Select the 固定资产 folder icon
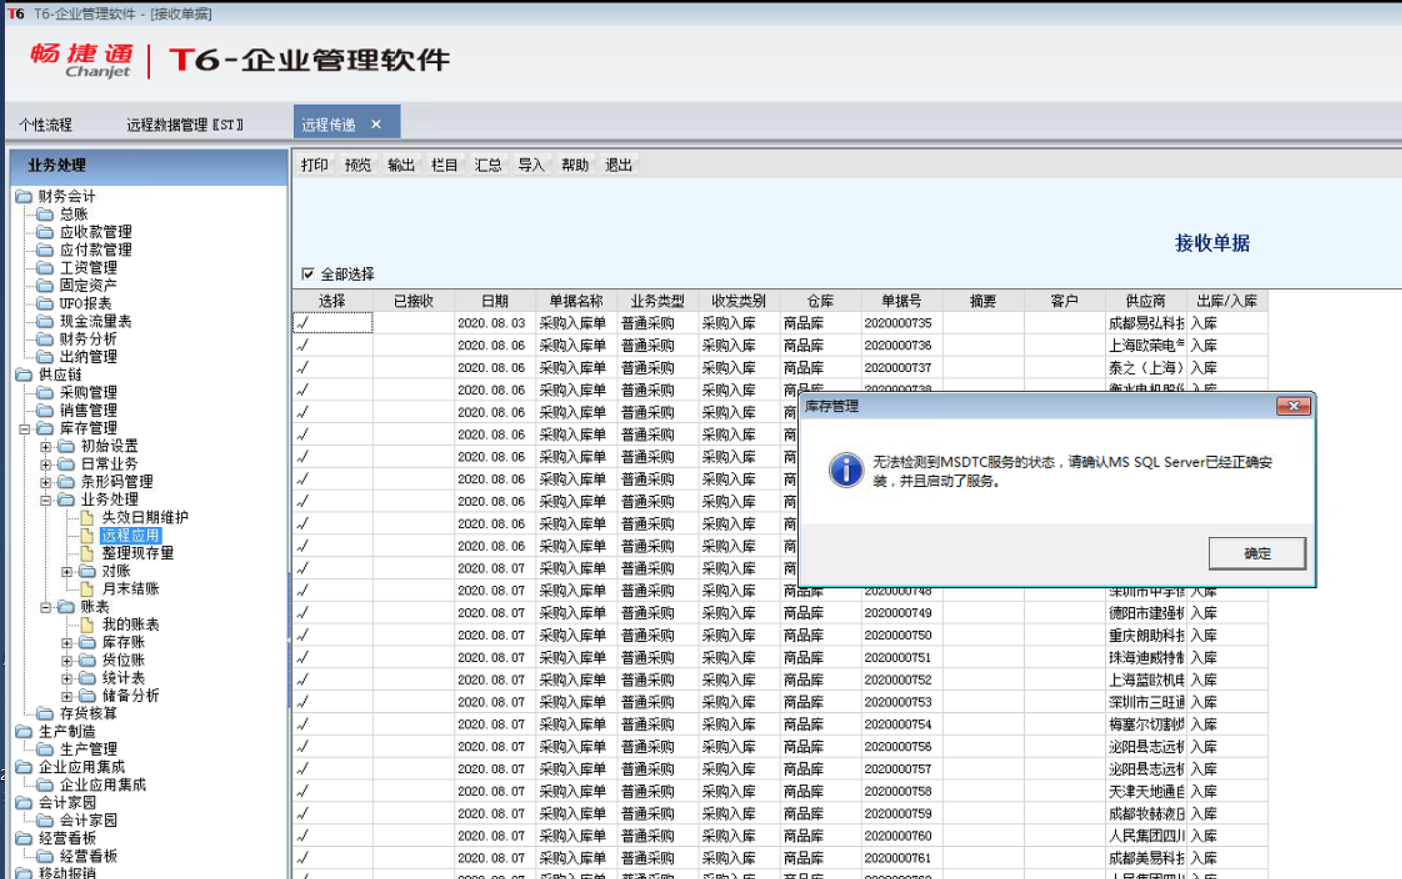The height and width of the screenshot is (879, 1402). [45, 285]
